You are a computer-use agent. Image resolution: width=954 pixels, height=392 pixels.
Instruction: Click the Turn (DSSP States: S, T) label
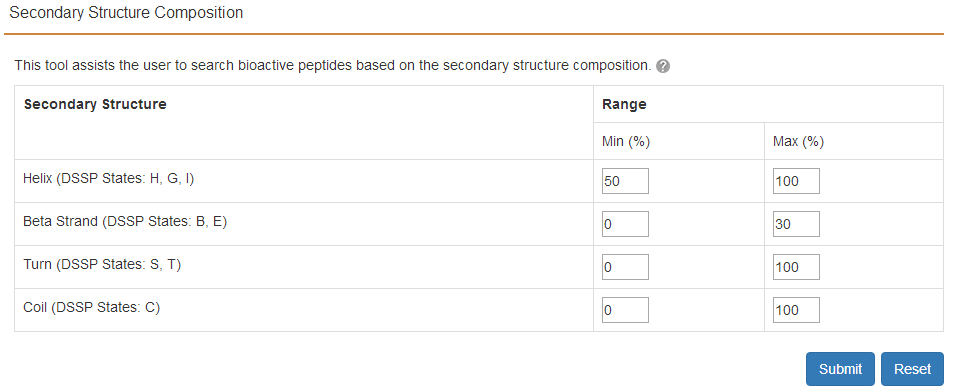(x=102, y=265)
